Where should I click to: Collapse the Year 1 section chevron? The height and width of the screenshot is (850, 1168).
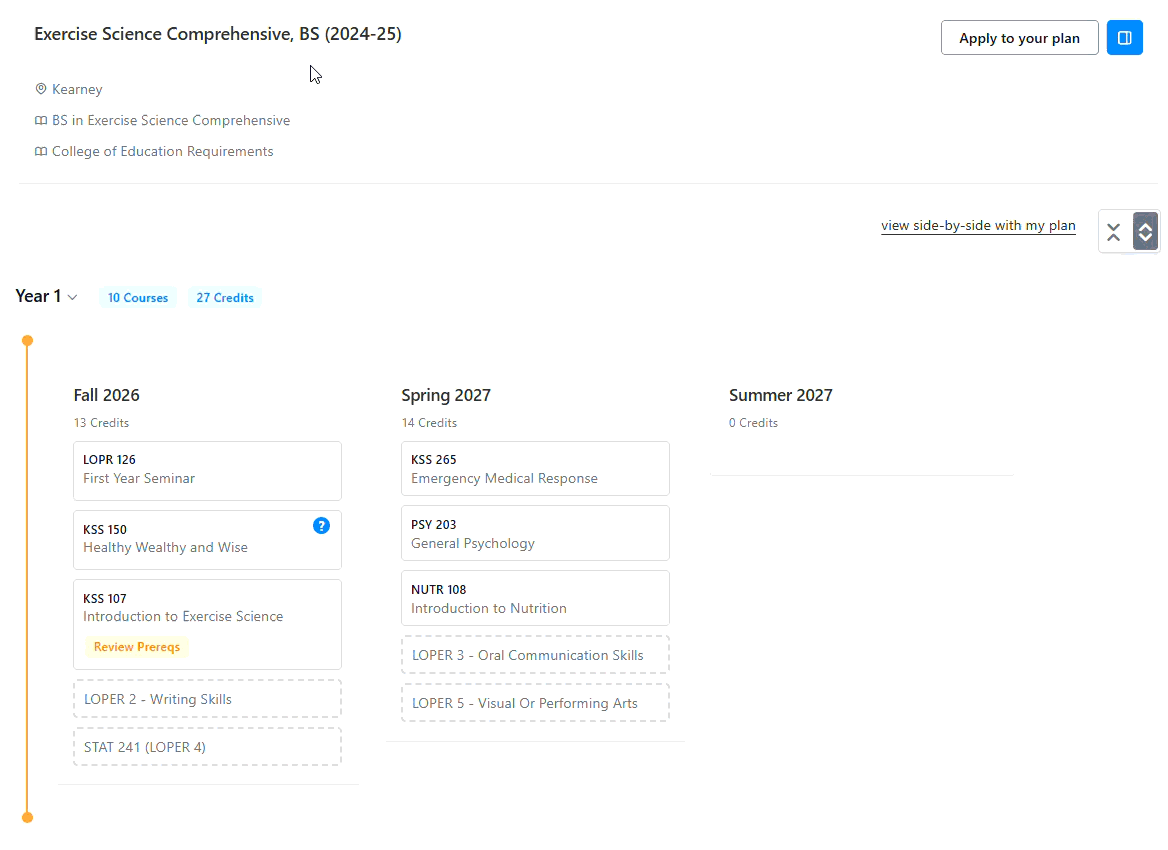[x=72, y=297]
